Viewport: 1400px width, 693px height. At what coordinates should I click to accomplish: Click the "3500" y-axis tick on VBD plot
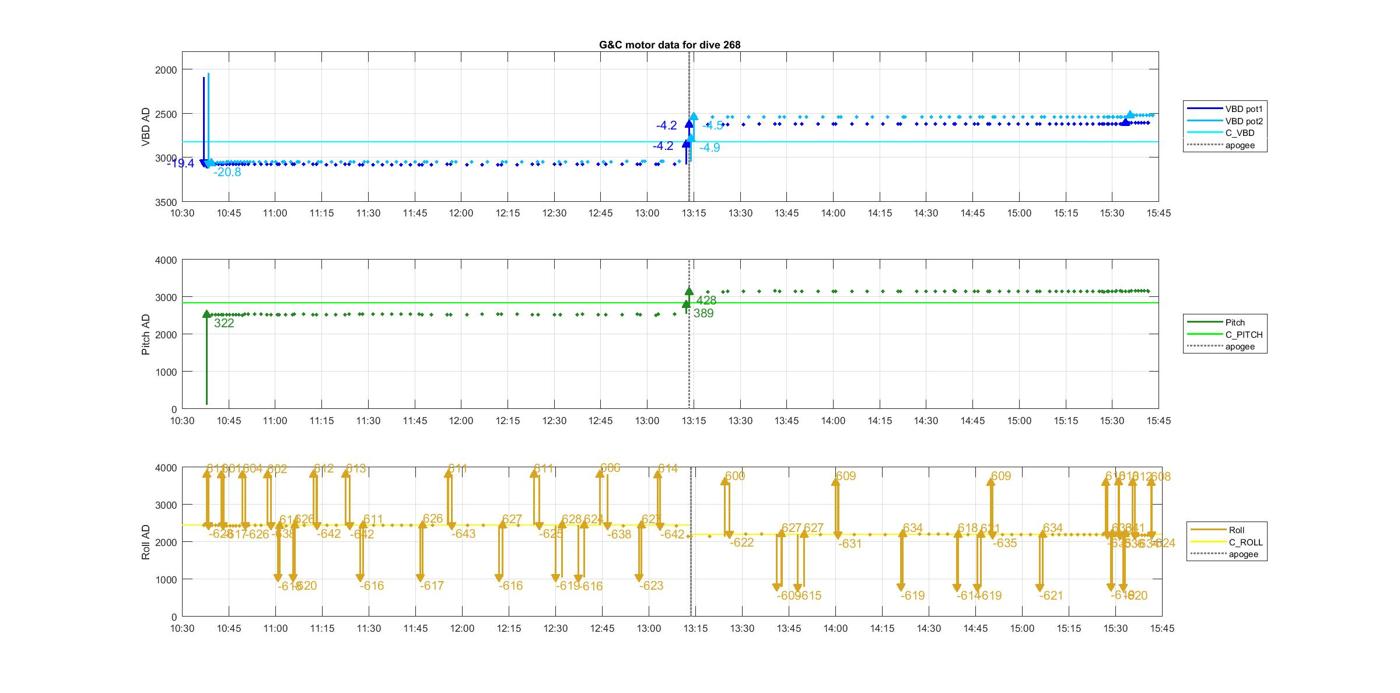tap(165, 202)
